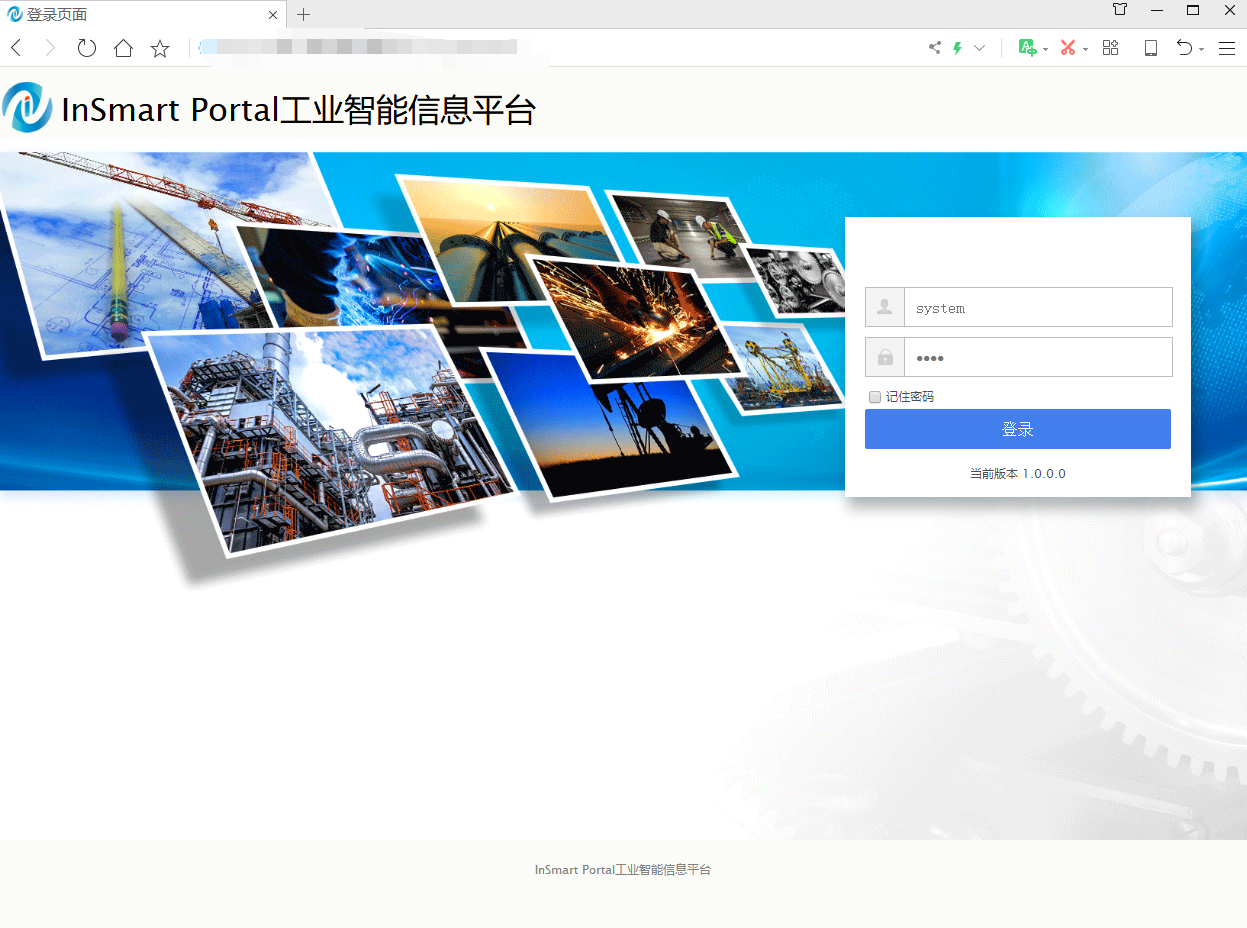Open the browser hamburger menu
1247x928 pixels.
1226,48
